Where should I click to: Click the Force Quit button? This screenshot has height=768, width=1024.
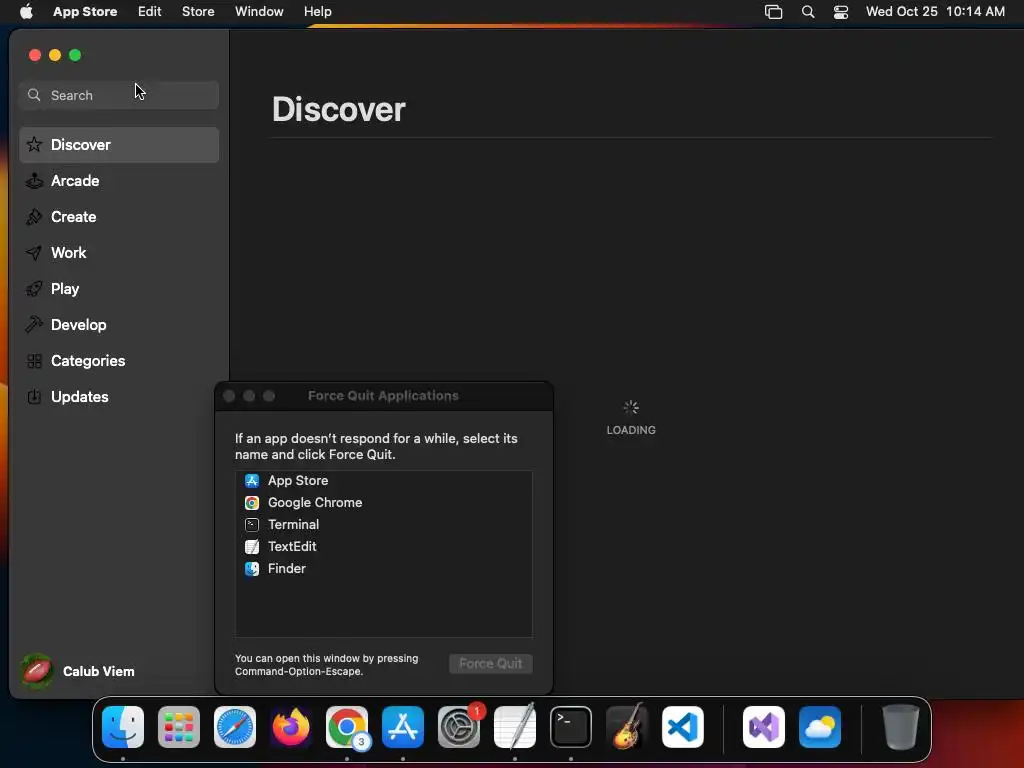[x=490, y=664]
